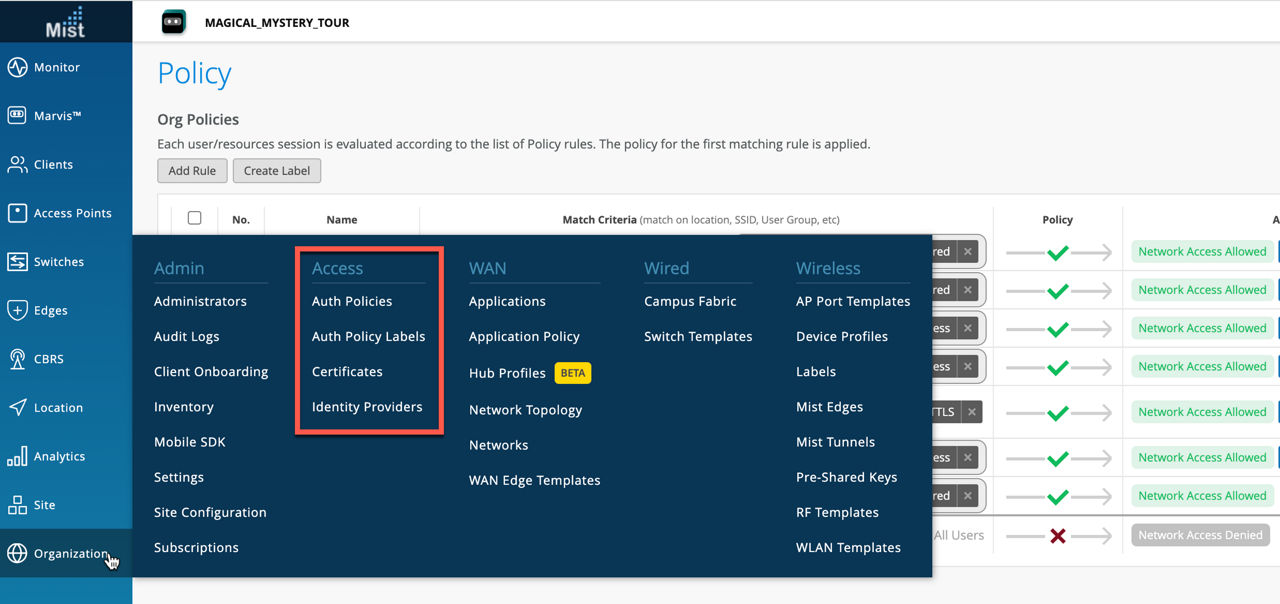This screenshot has height=604, width=1280.
Task: Open the Location arrow icon
Action: point(17,407)
